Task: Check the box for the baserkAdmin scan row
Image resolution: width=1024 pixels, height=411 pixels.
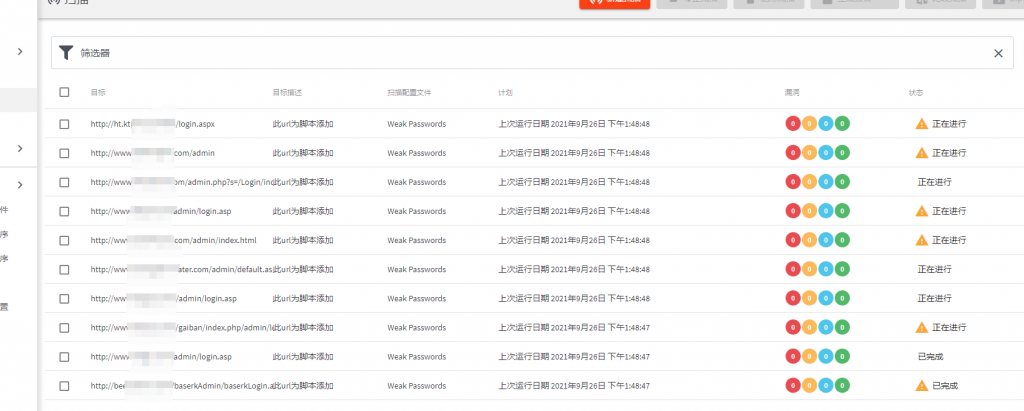Action: tap(64, 386)
